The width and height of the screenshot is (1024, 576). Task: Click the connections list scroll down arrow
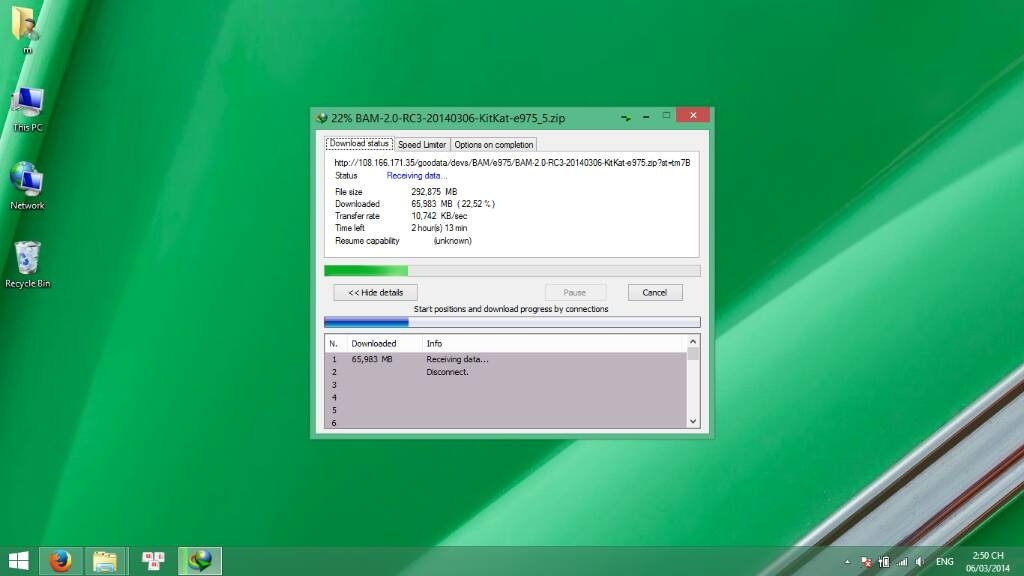(x=693, y=422)
